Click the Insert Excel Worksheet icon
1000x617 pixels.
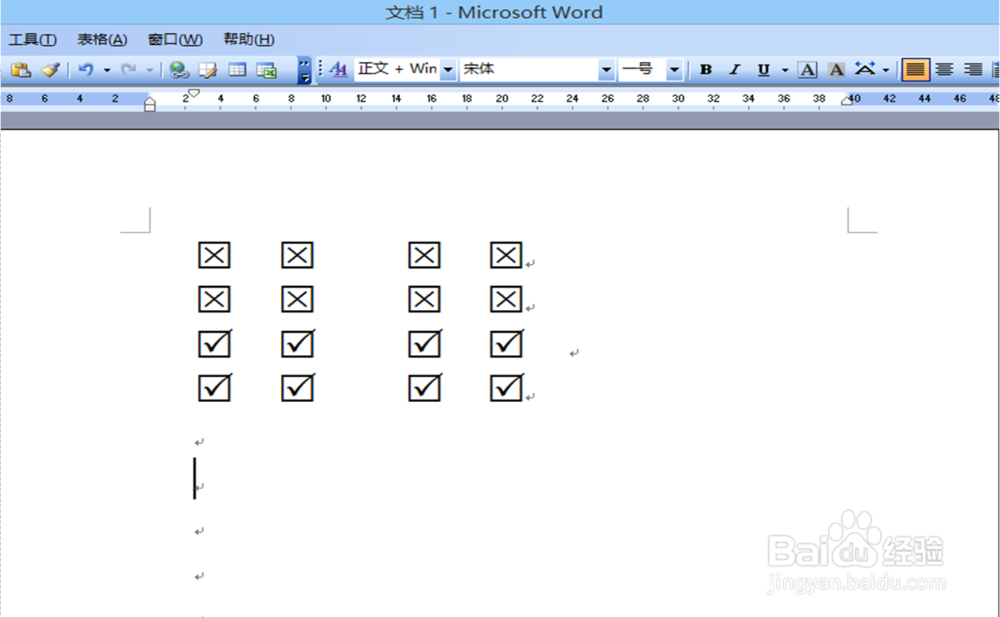(267, 70)
